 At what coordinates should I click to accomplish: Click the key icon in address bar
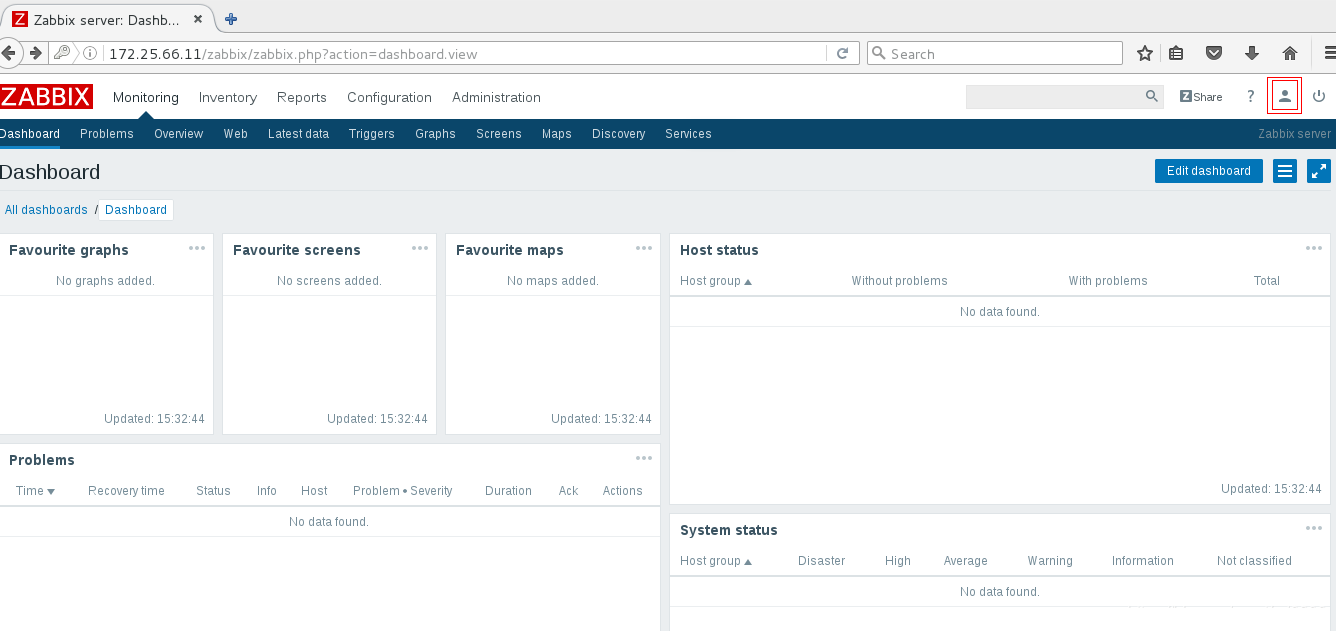(x=63, y=53)
